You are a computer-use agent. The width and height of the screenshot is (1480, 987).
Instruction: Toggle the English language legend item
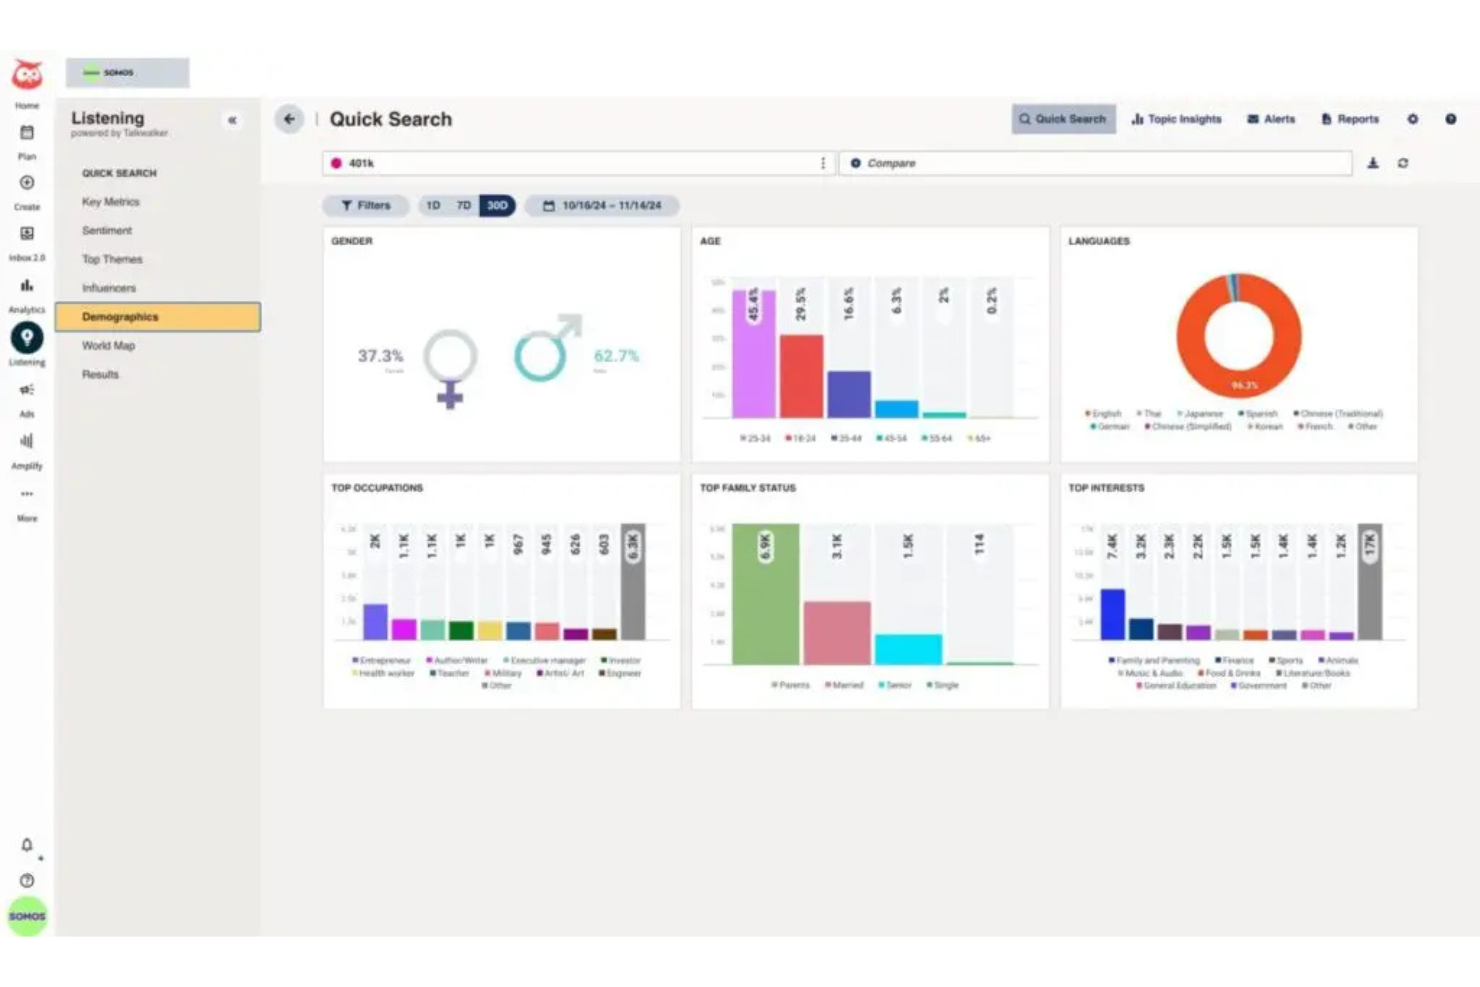1103,414
